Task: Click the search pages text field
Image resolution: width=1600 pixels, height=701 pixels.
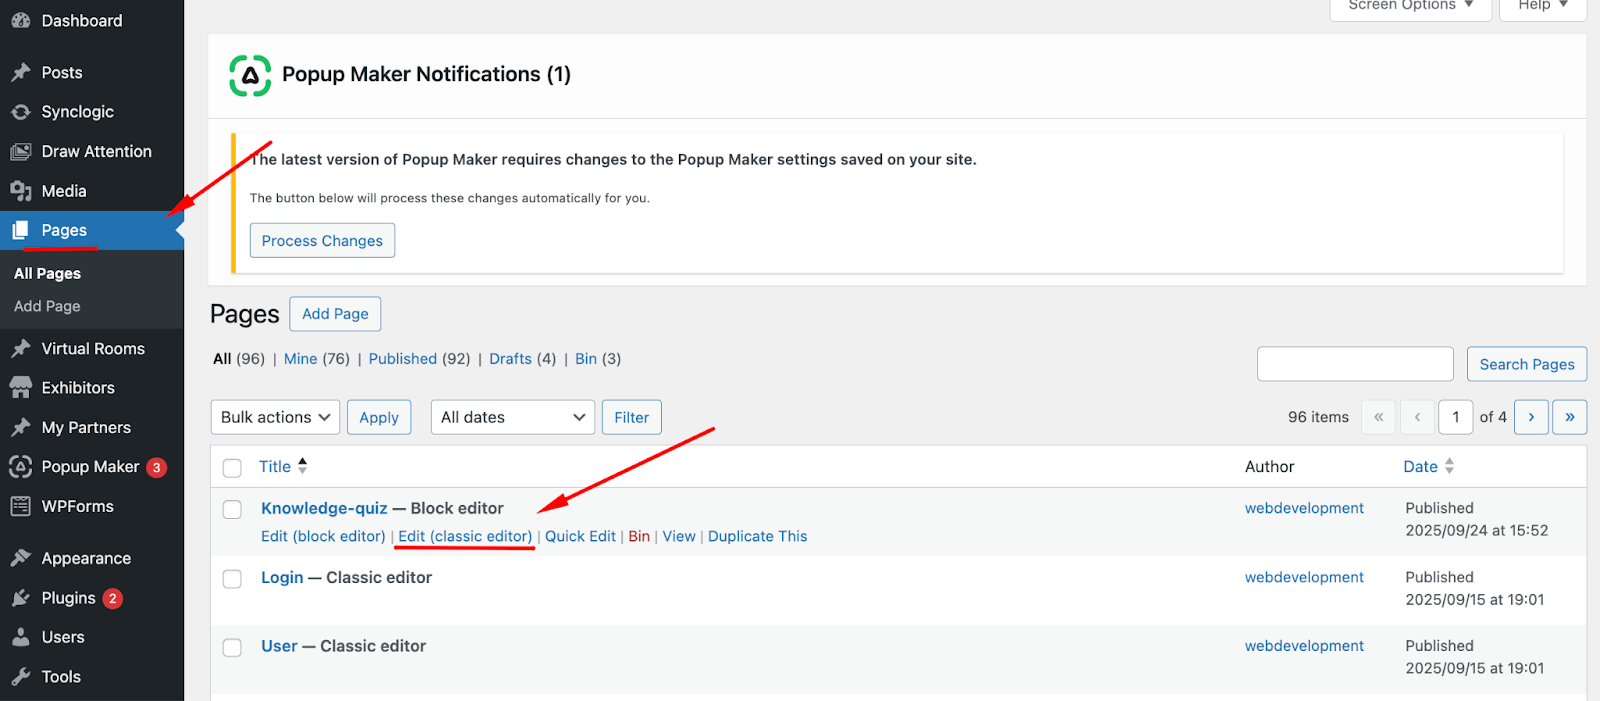Action: point(1354,364)
